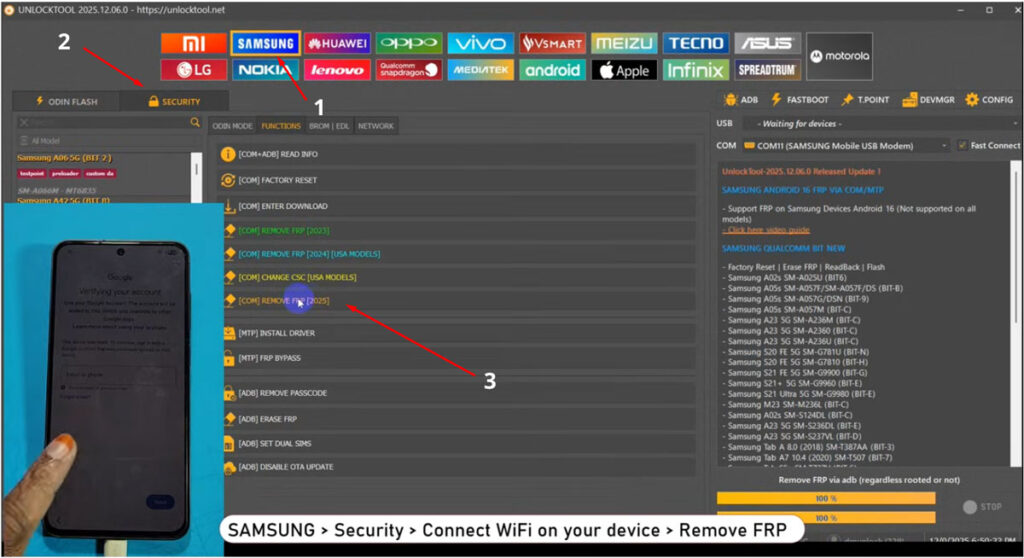Open the FUNCTIONS tab

pyautogui.click(x=281, y=126)
